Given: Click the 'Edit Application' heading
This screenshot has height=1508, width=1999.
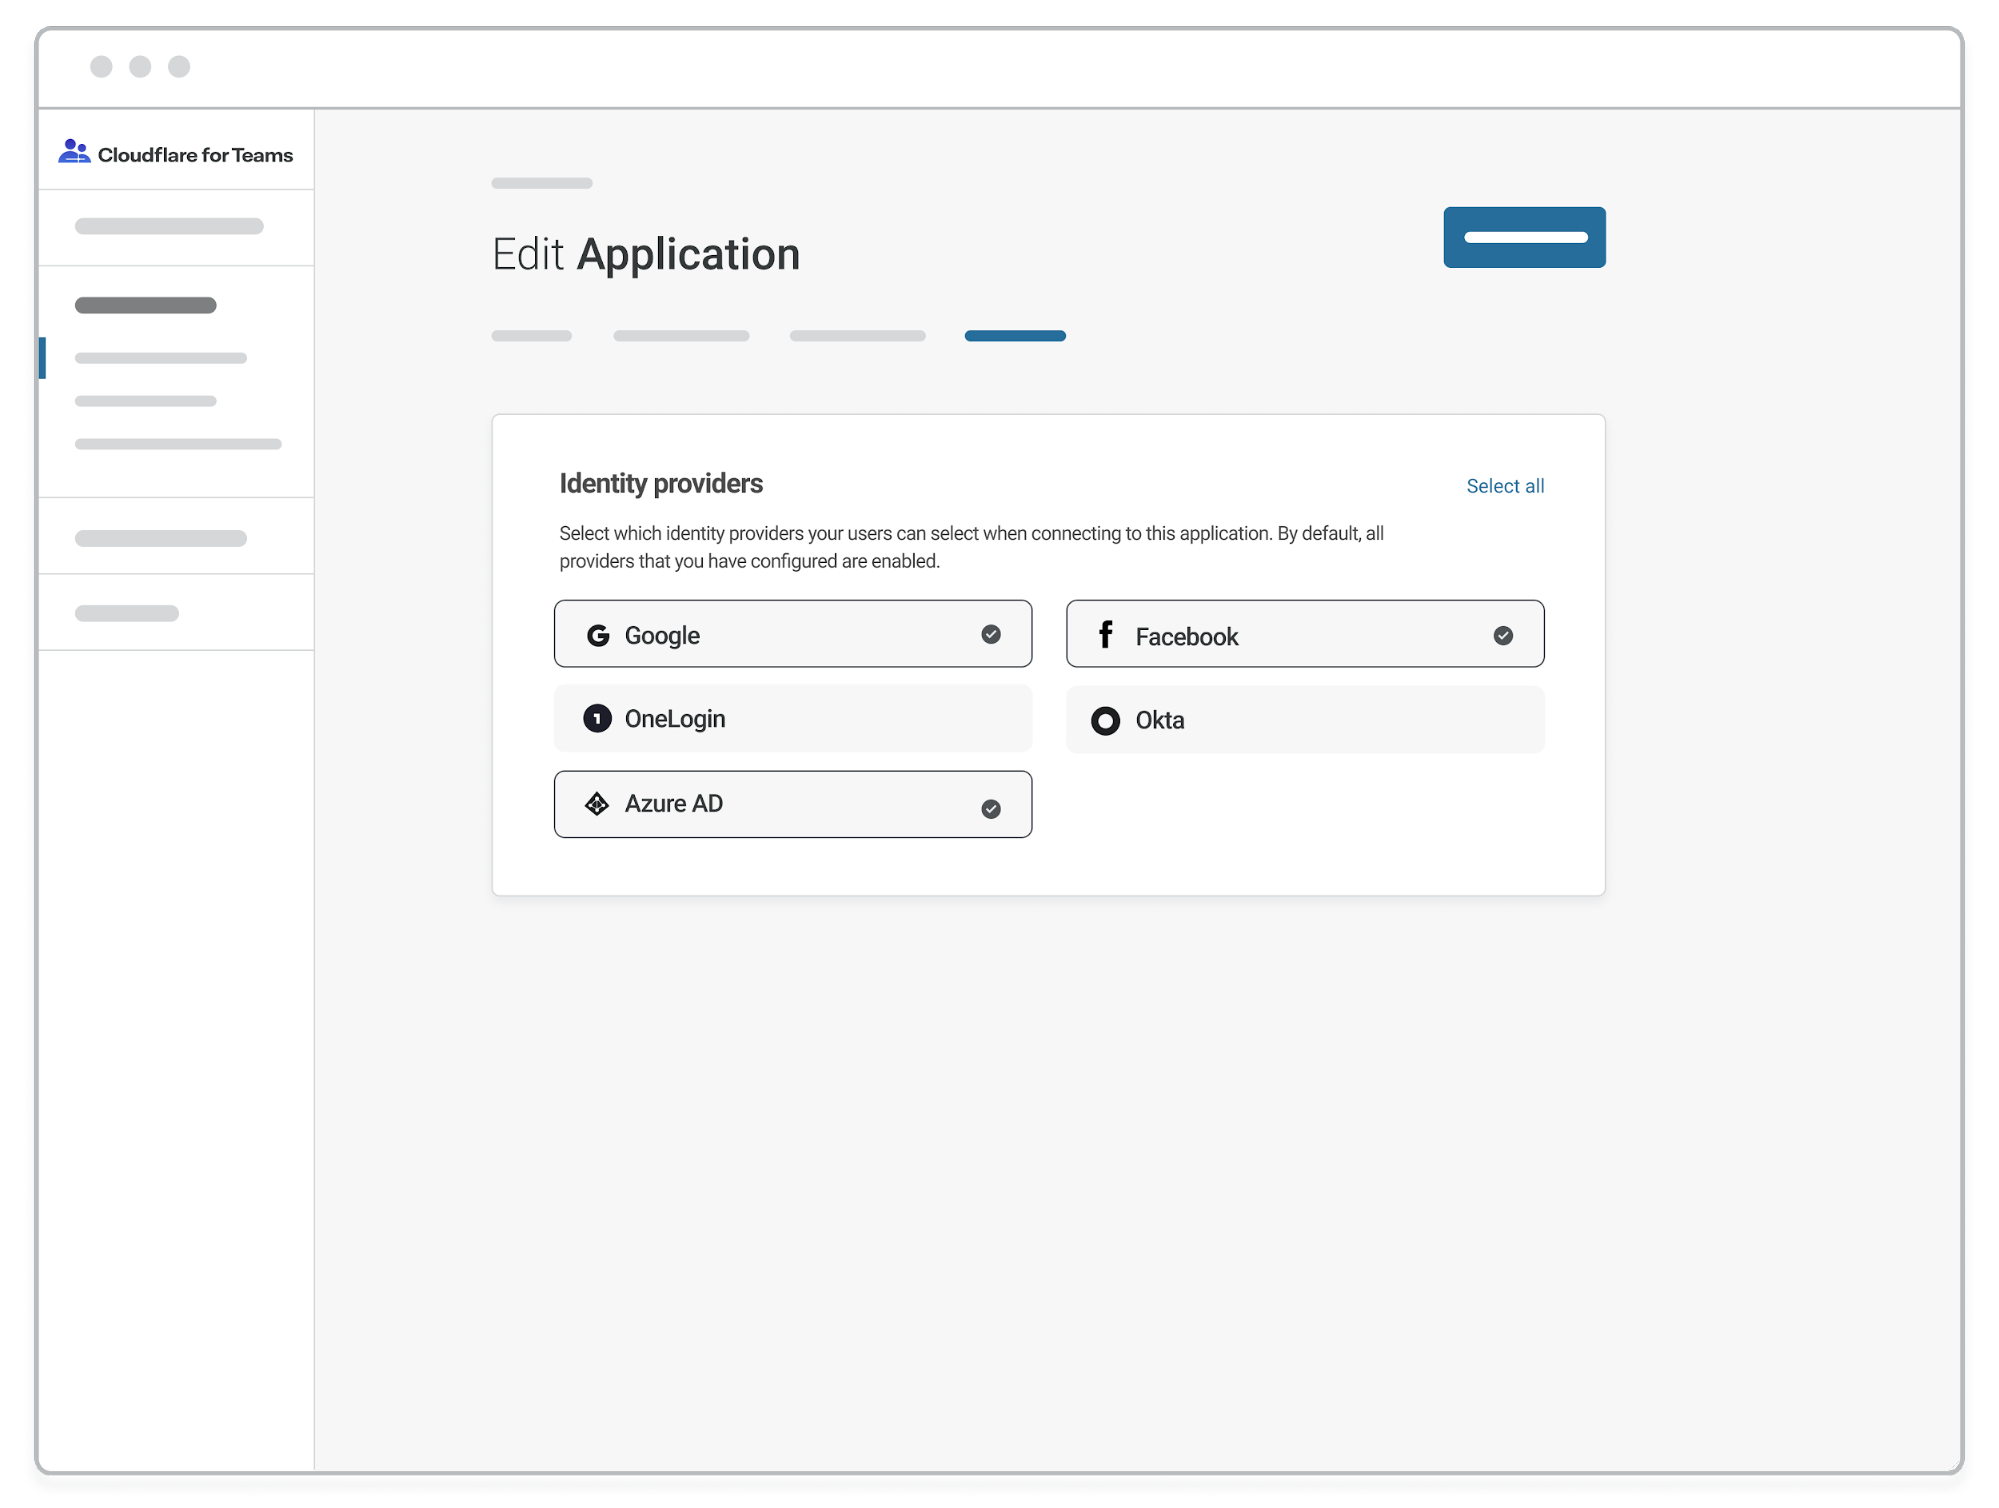Looking at the screenshot, I should [646, 254].
